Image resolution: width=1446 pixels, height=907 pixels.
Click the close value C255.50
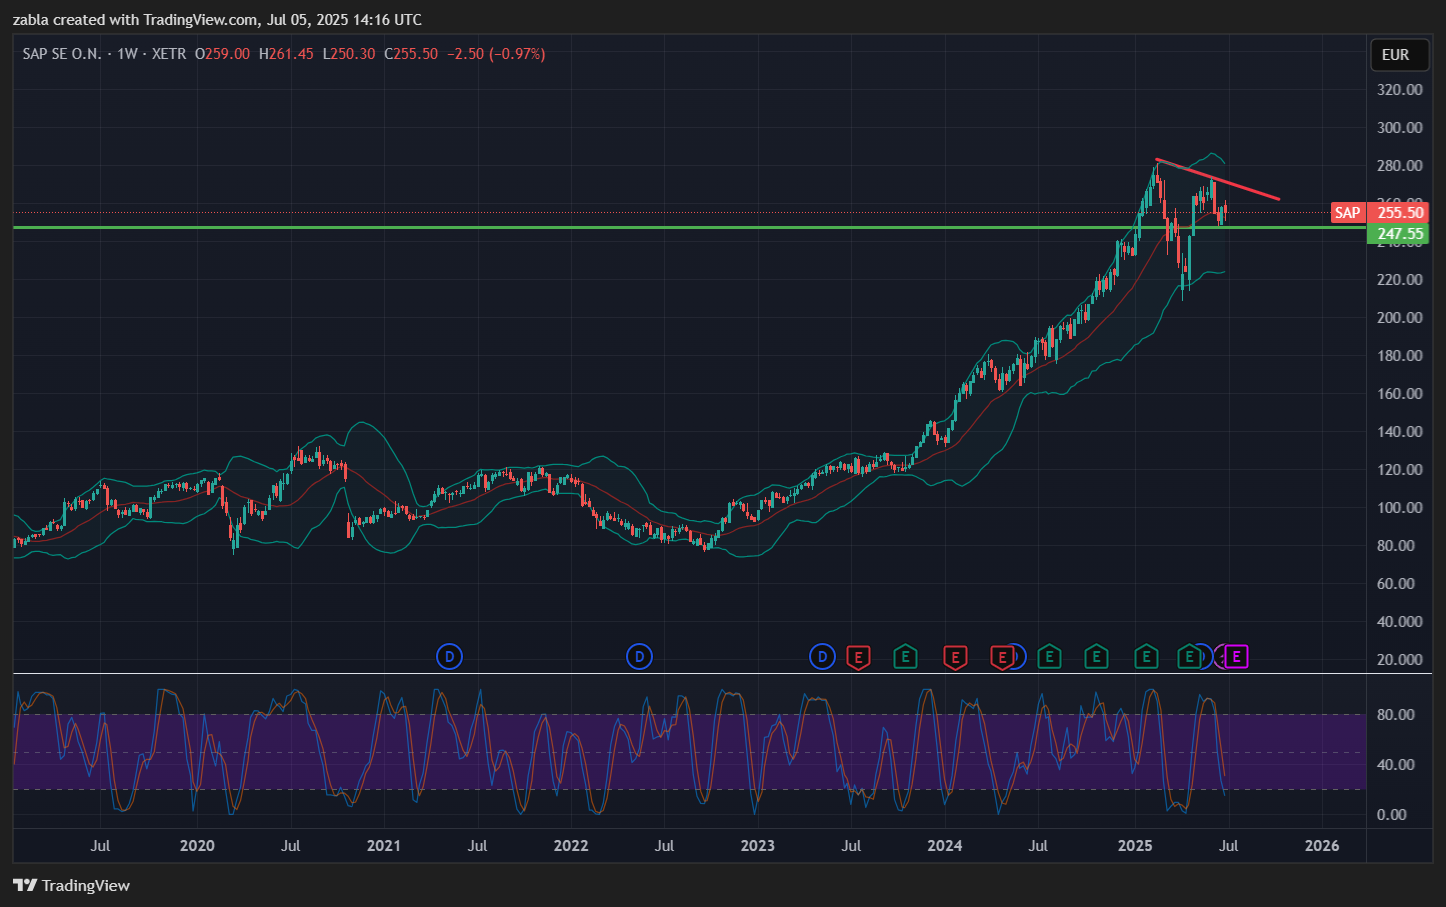point(410,54)
